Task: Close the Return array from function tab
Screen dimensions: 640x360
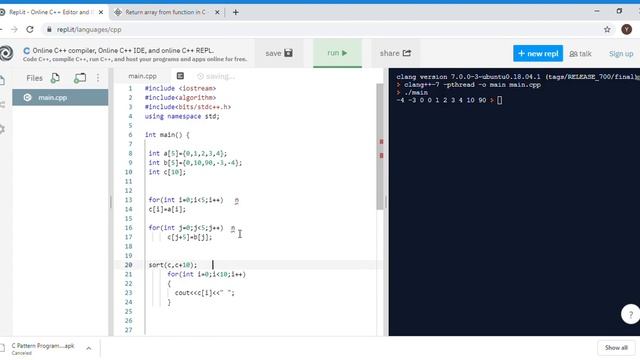Action: [x=217, y=12]
